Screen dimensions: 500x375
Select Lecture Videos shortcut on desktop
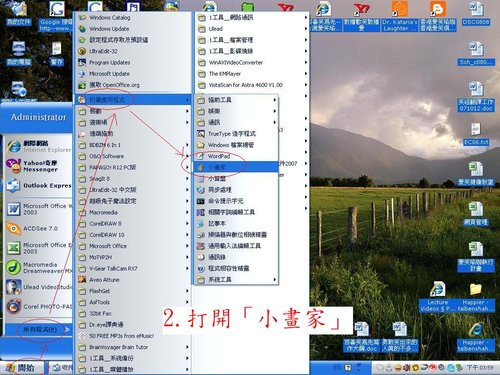(437, 298)
